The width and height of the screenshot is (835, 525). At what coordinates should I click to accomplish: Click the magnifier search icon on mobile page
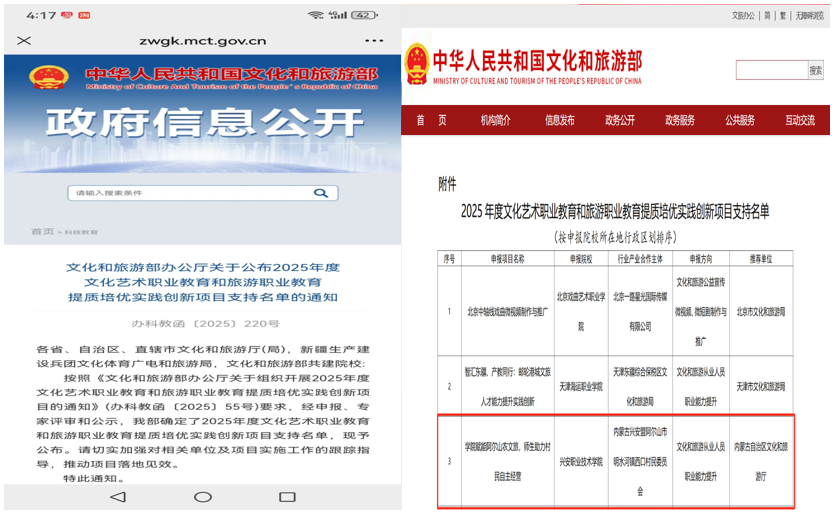point(321,193)
